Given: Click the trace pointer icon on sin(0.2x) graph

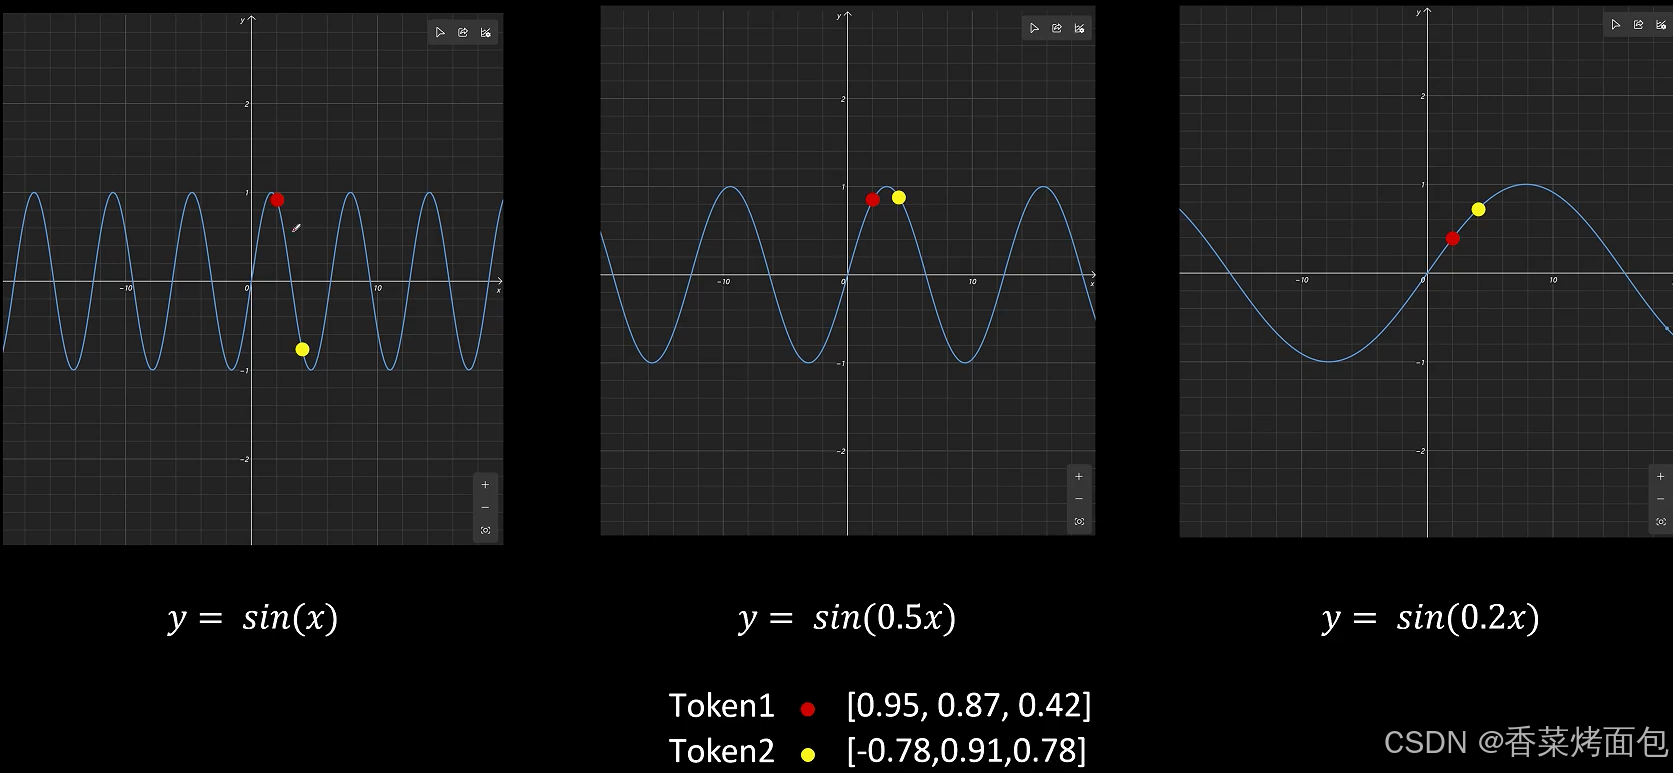Looking at the screenshot, I should (x=1616, y=25).
